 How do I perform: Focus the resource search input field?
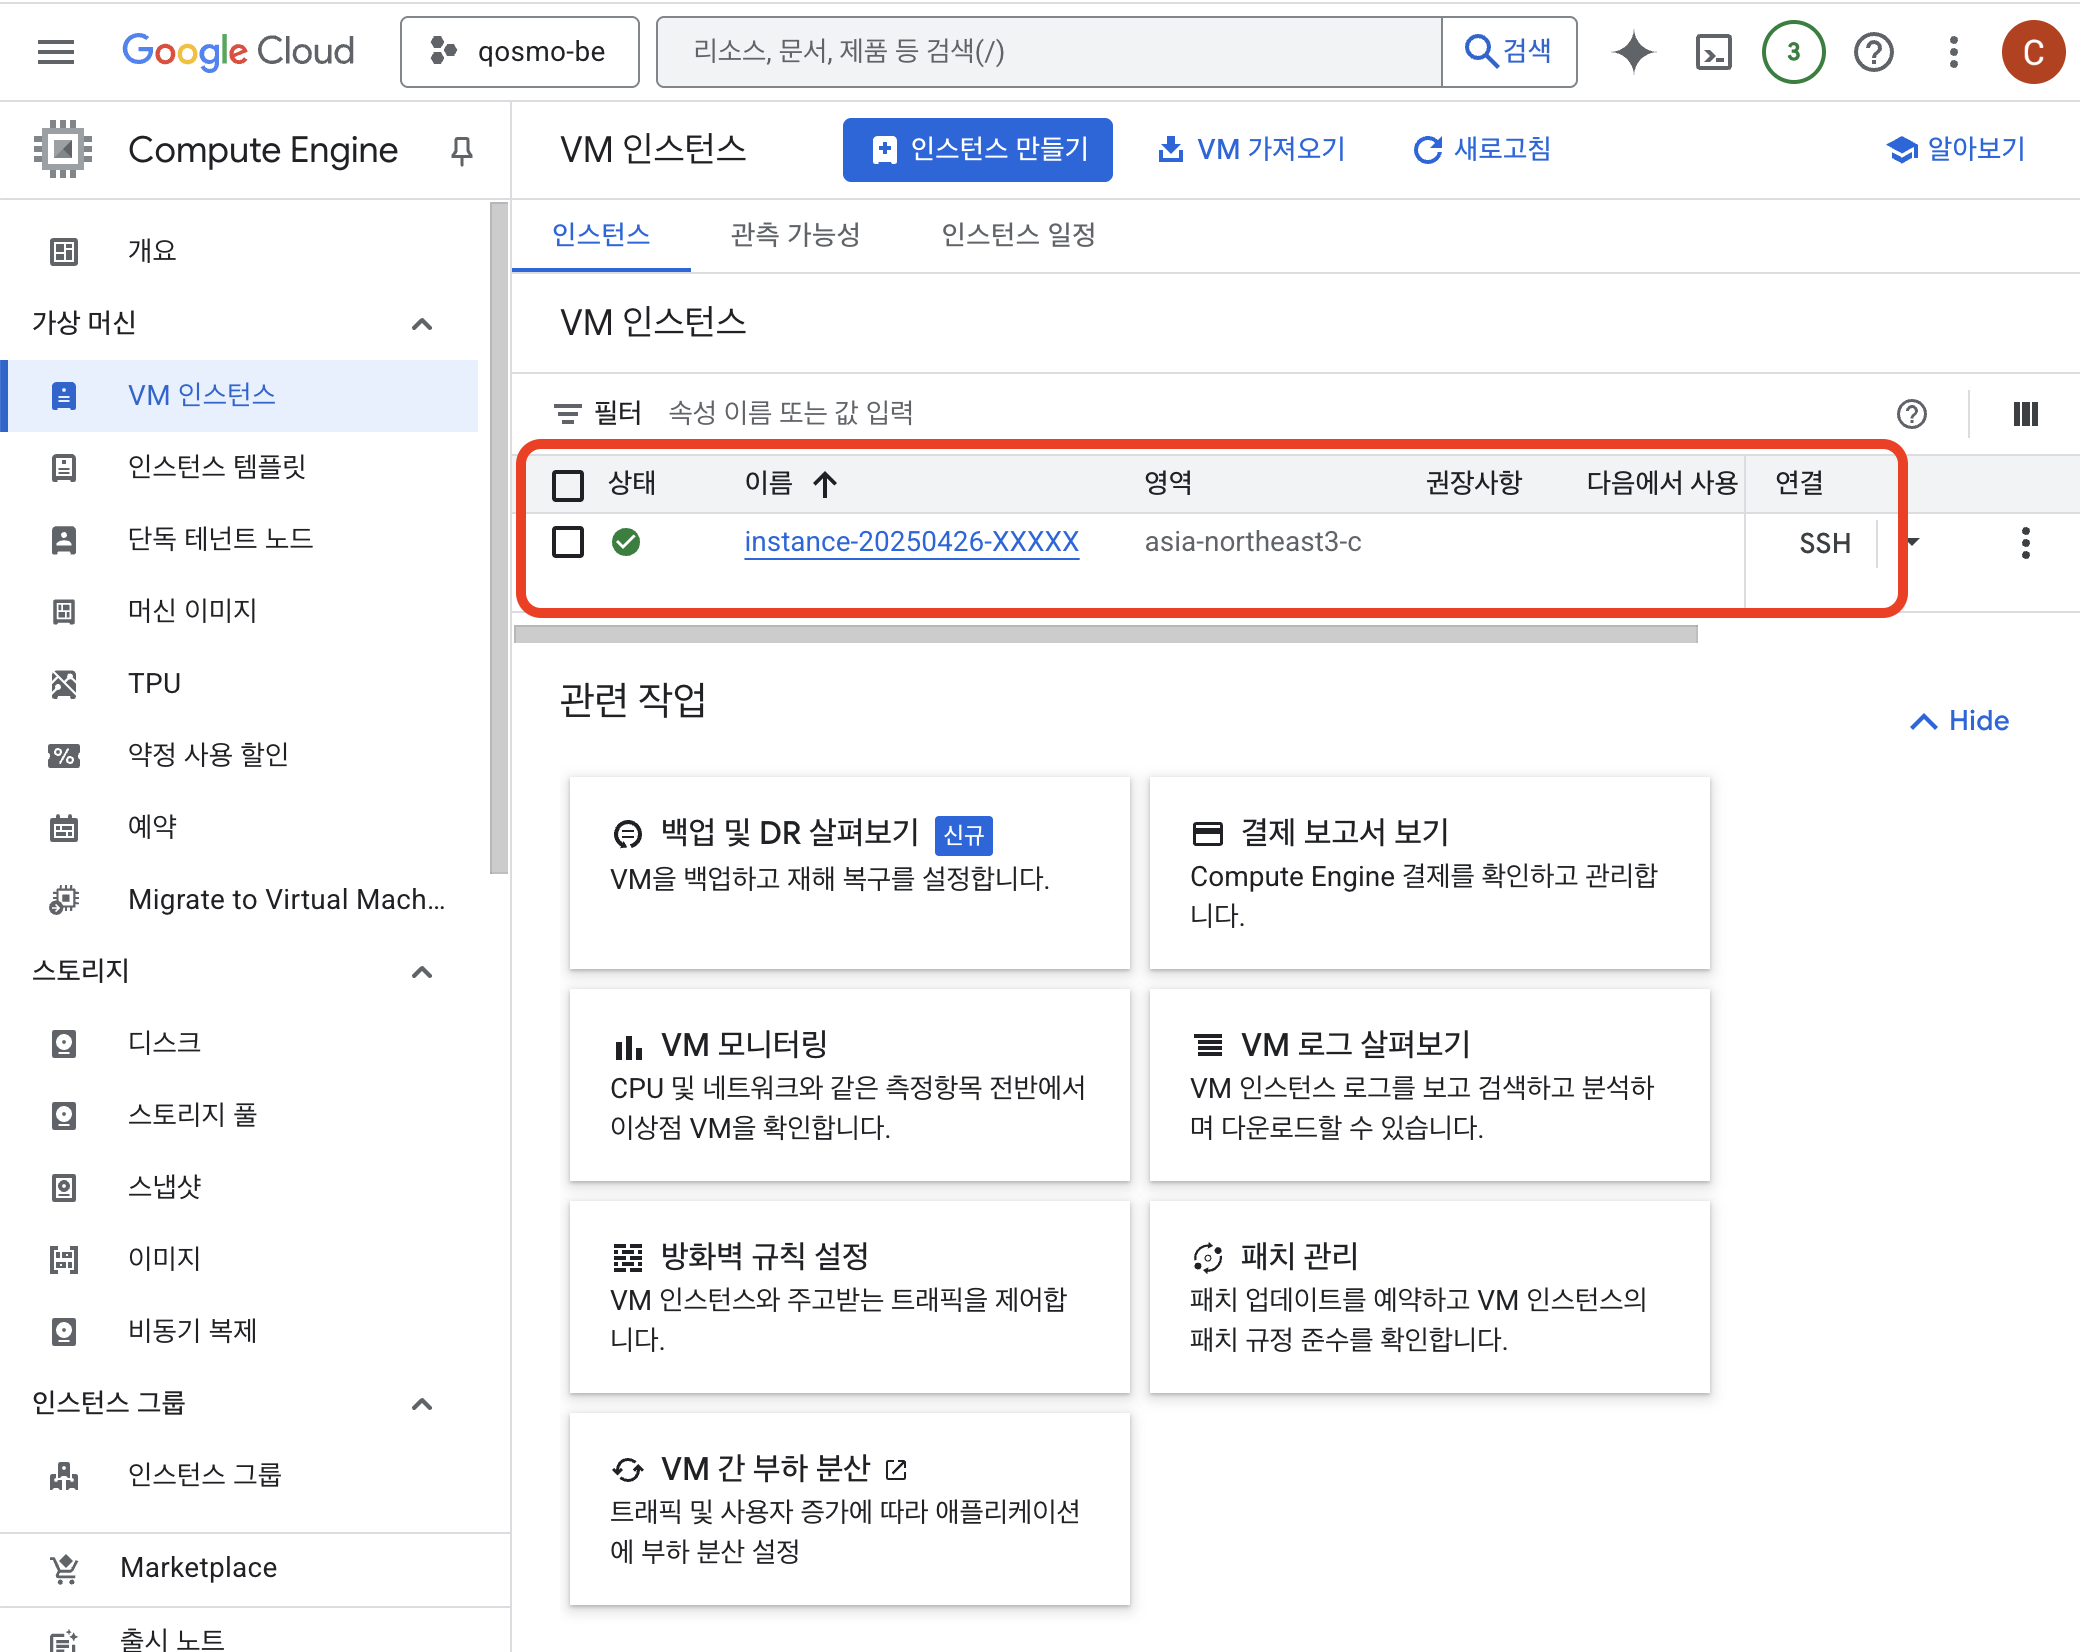click(1050, 51)
